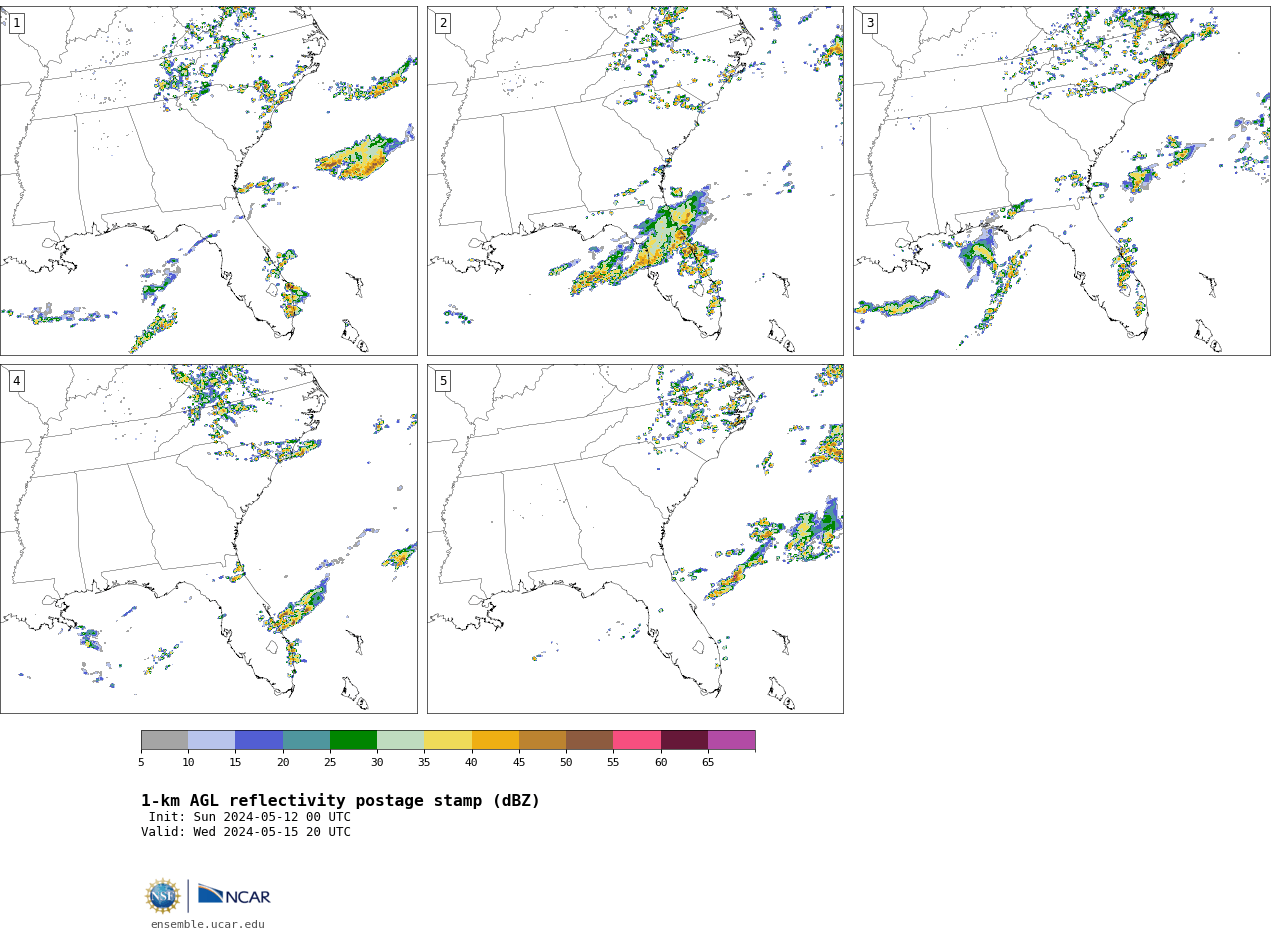Click the pink 55-60 dBZ swatch

637,740
